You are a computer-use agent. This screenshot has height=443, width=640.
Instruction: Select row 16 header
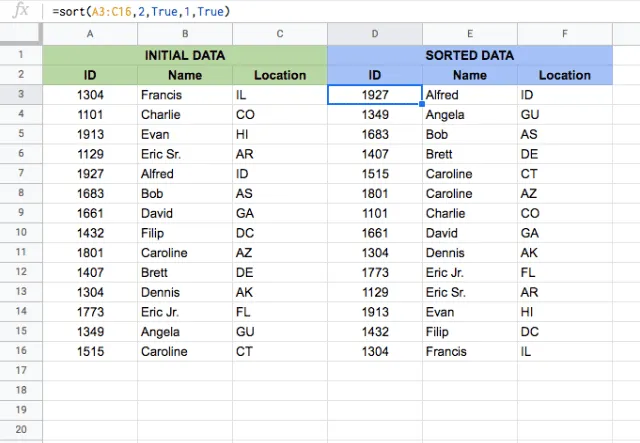pos(21,351)
